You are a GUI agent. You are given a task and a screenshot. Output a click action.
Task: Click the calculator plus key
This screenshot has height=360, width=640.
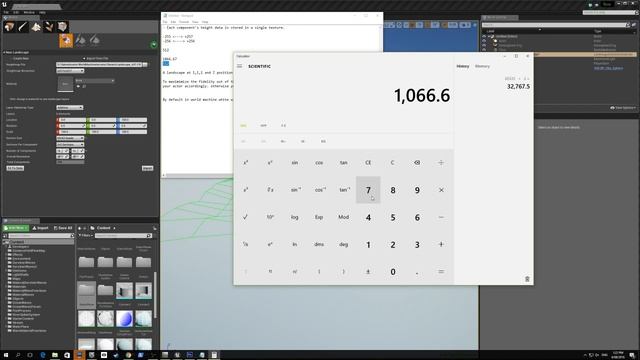click(441, 244)
